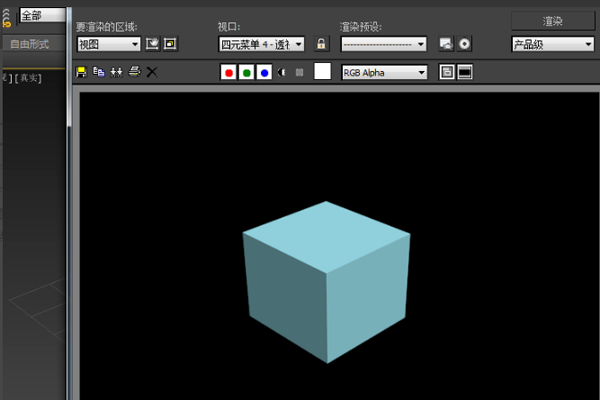Toggle the green channel button
Image resolution: width=600 pixels, height=400 pixels.
246,72
